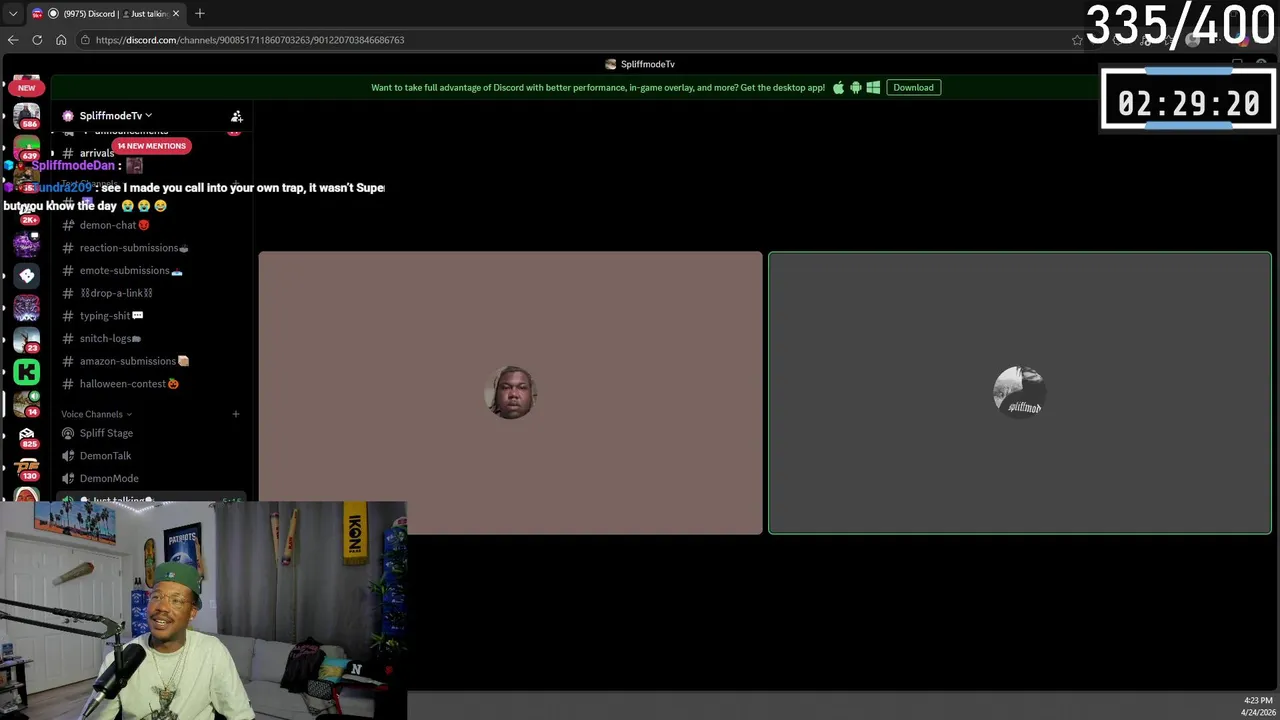Screen dimensions: 1280x720
Task: Jump to 14 New Mentions pill
Action: tap(151, 146)
